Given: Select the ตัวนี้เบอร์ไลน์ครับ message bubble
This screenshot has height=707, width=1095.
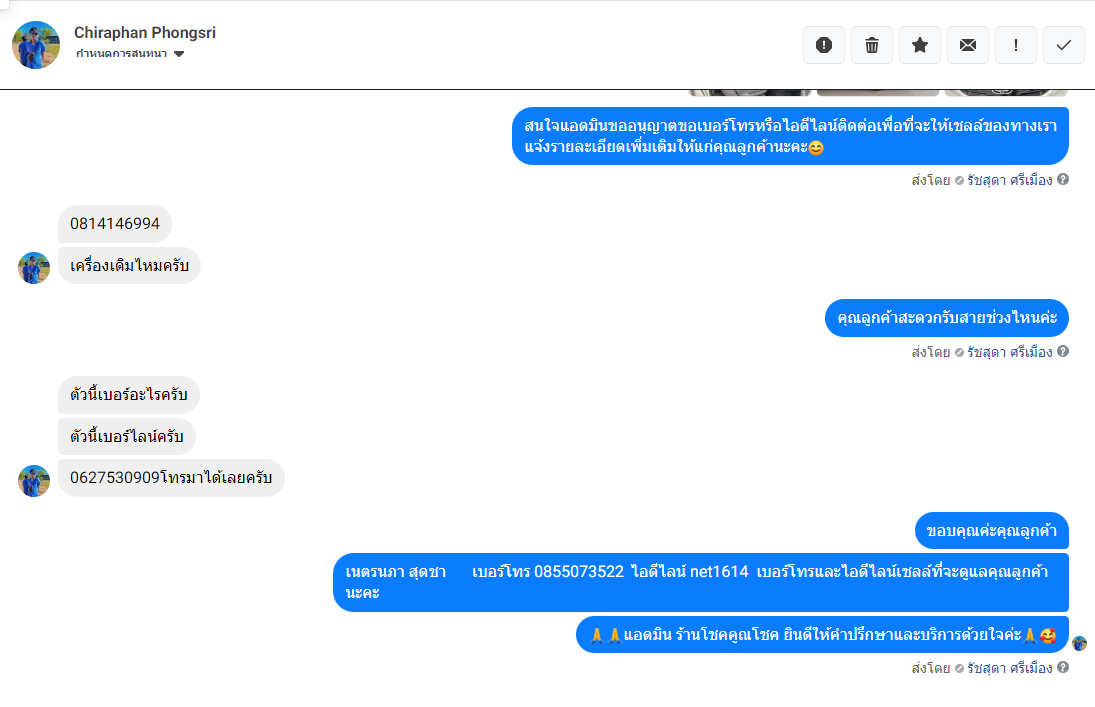Looking at the screenshot, I should [x=126, y=437].
